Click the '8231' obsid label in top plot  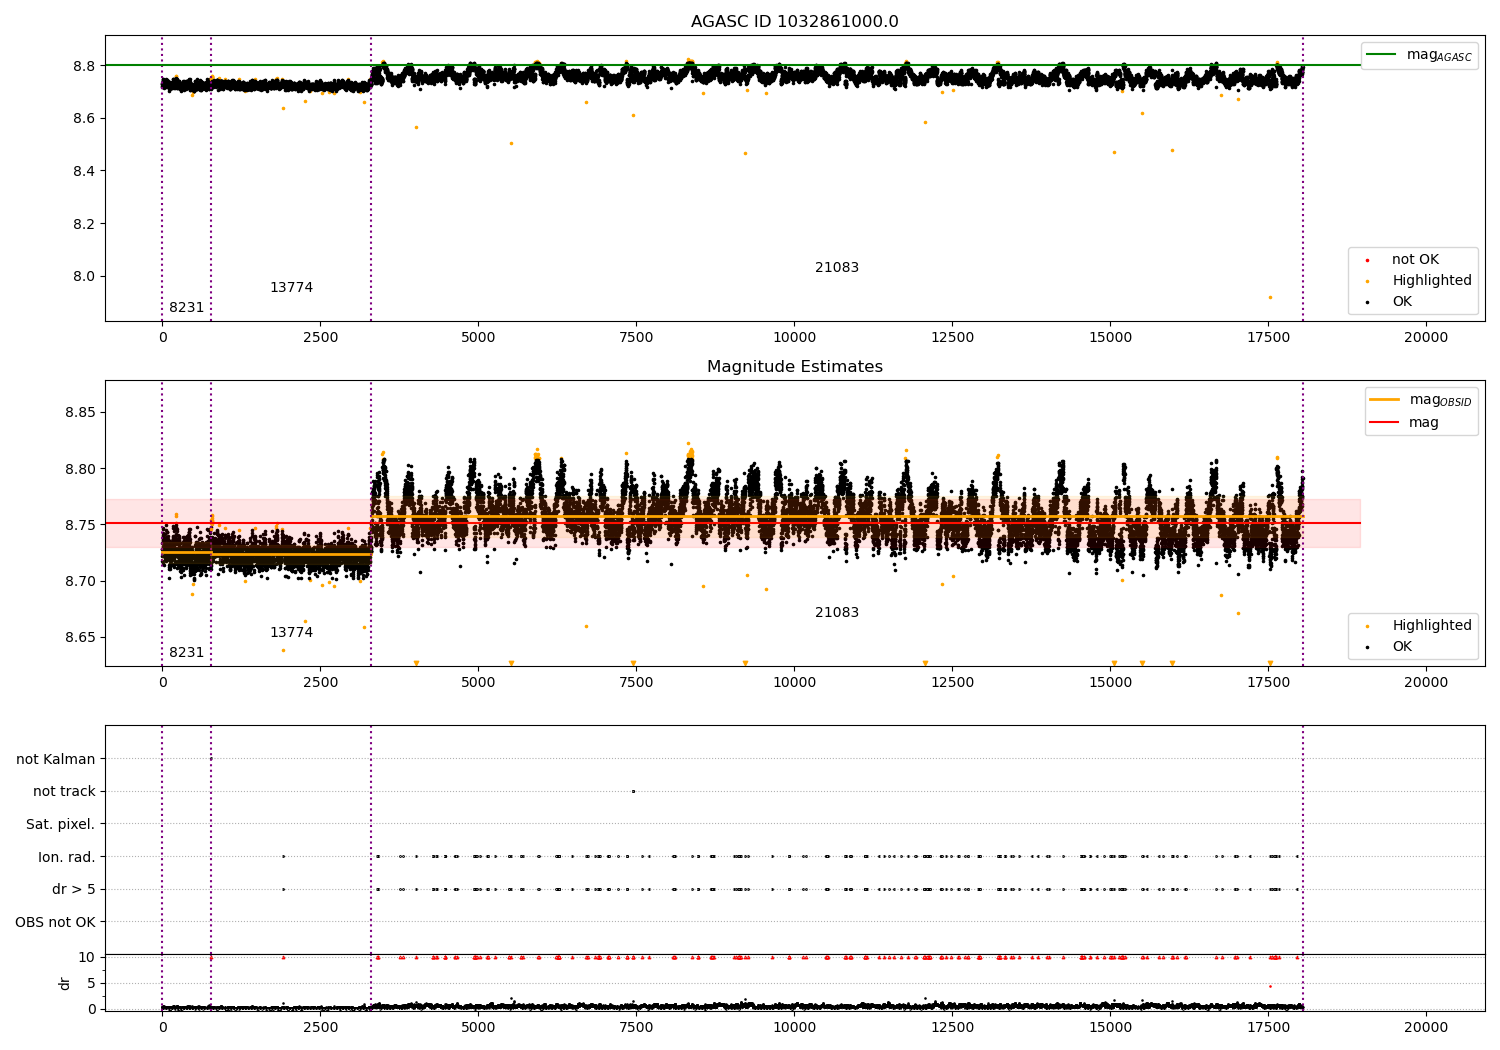[186, 308]
